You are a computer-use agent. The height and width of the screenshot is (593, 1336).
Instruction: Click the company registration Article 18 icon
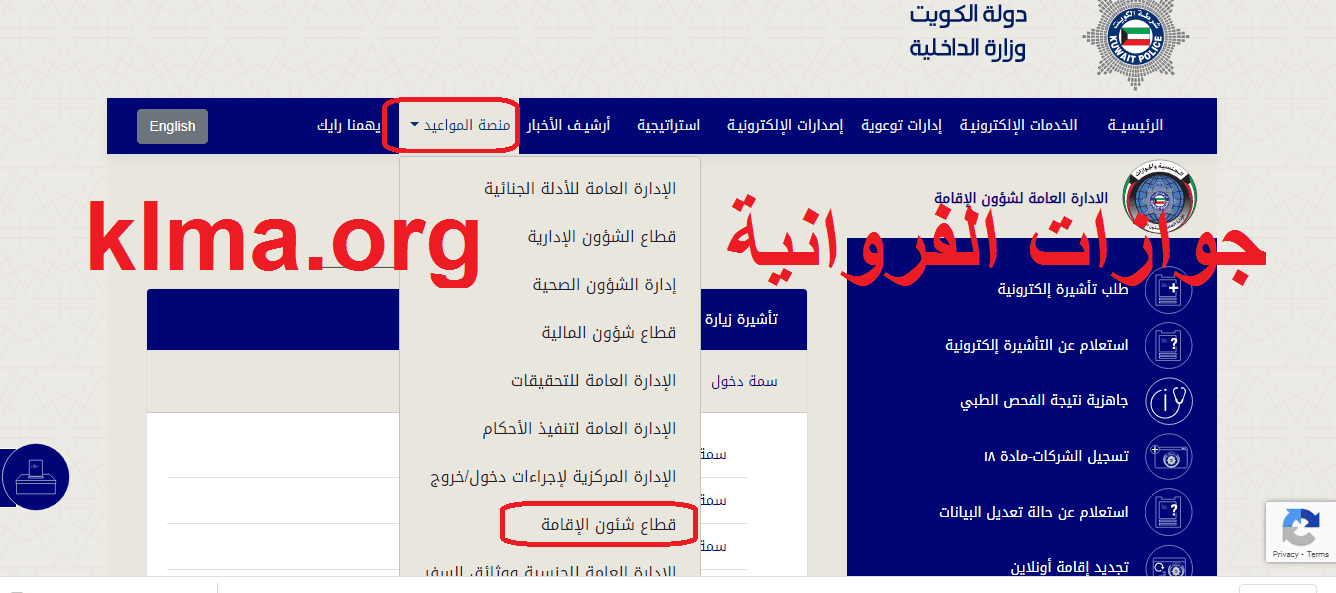[1168, 456]
